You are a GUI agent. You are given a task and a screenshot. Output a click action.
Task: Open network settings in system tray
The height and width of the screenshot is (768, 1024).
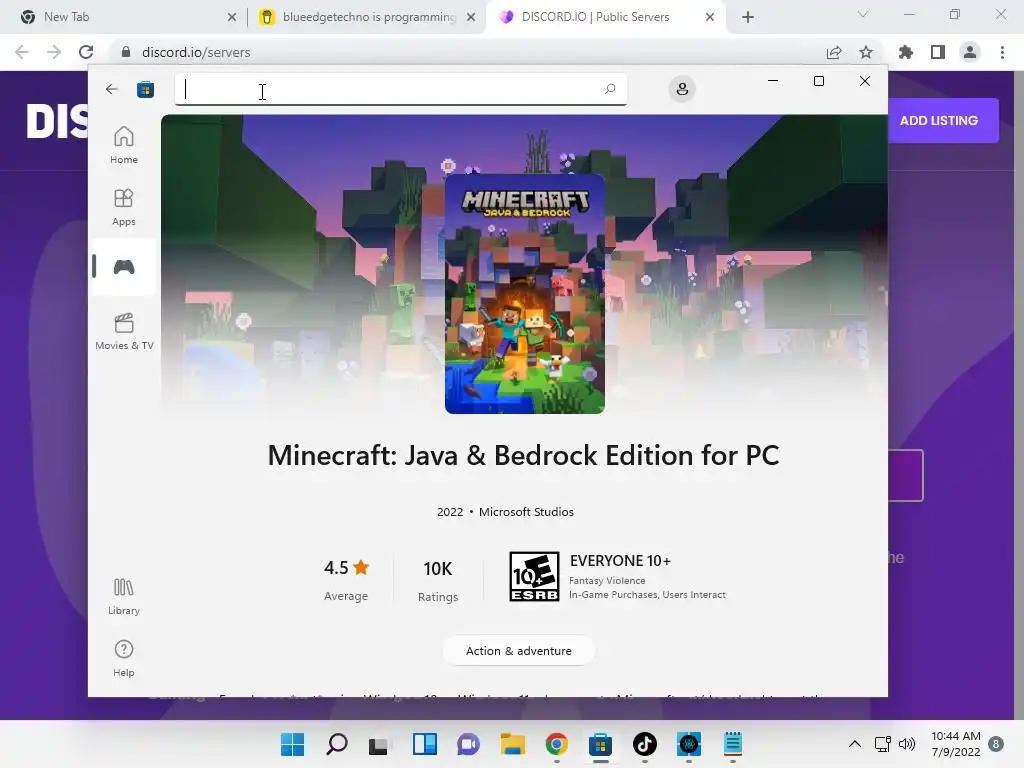click(883, 744)
